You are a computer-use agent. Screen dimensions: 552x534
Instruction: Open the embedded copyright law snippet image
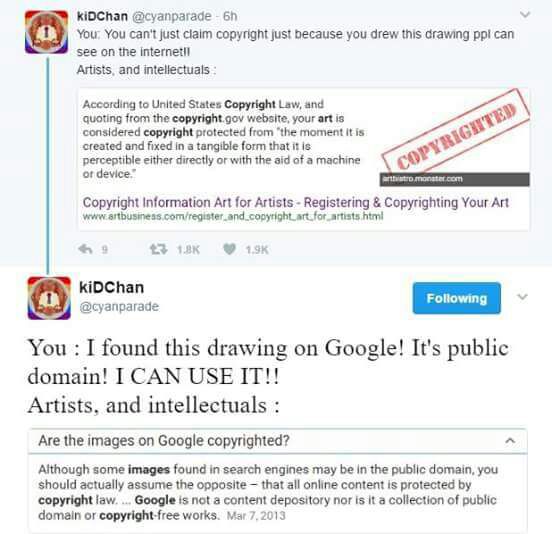pos(303,159)
